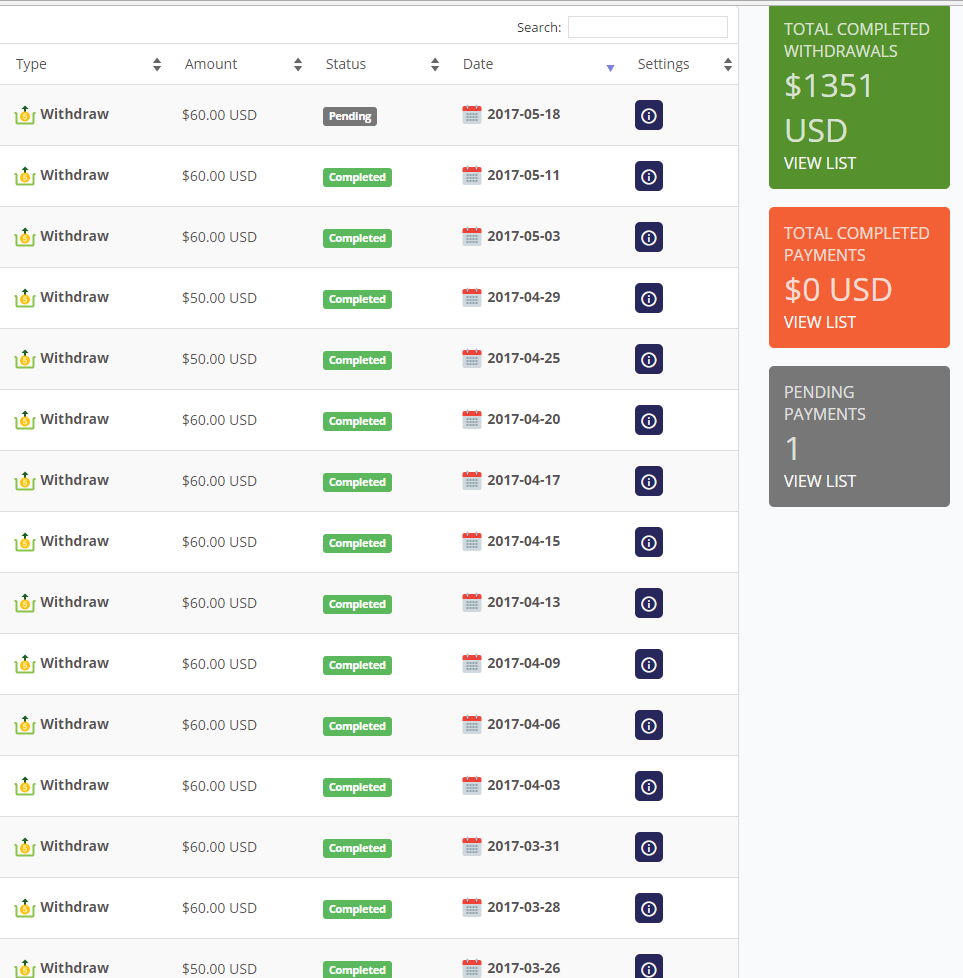This screenshot has height=978, width=963.
Task: Open info for the 2017-04-20 withdrawal
Action: pyautogui.click(x=649, y=420)
